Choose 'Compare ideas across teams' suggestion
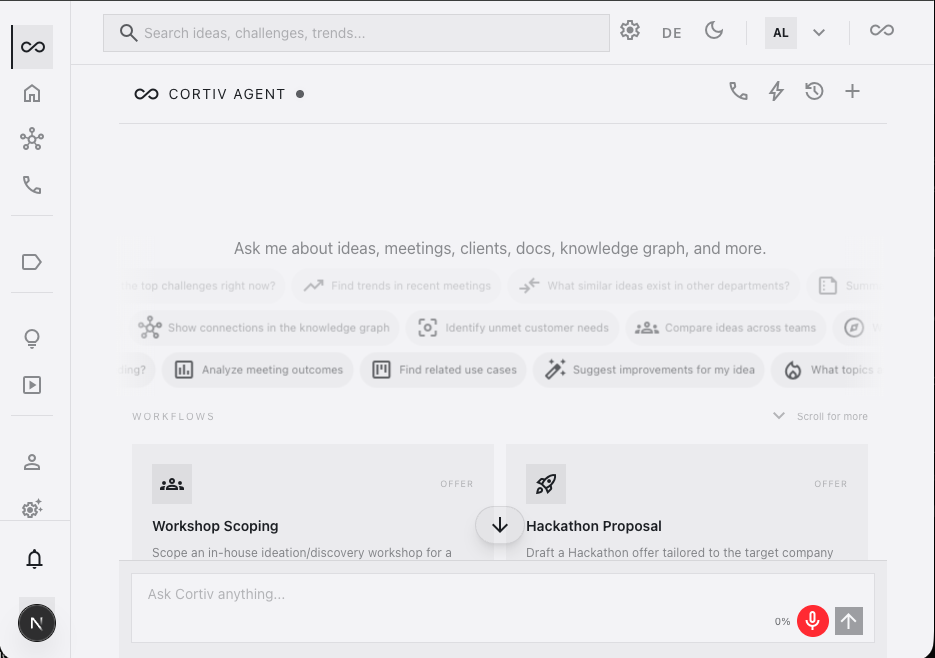Viewport: 935px width, 658px height. [x=726, y=328]
